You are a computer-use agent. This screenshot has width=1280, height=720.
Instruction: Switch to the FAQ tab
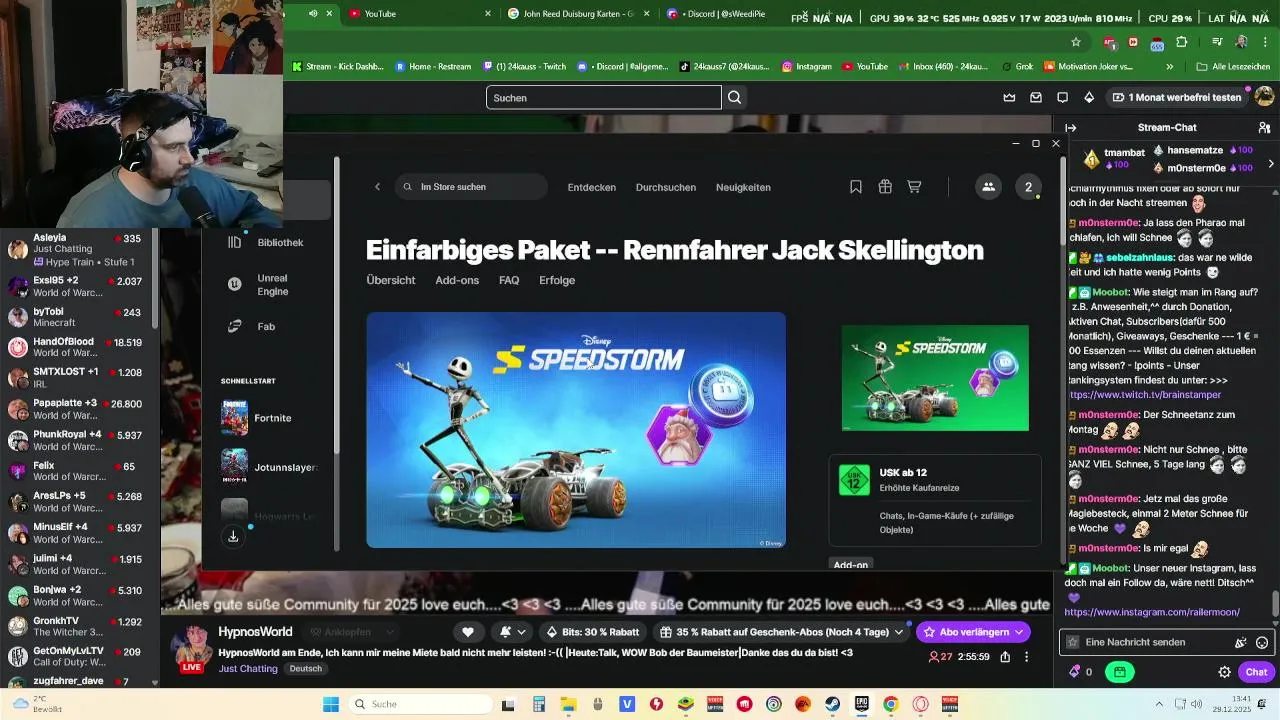point(509,280)
